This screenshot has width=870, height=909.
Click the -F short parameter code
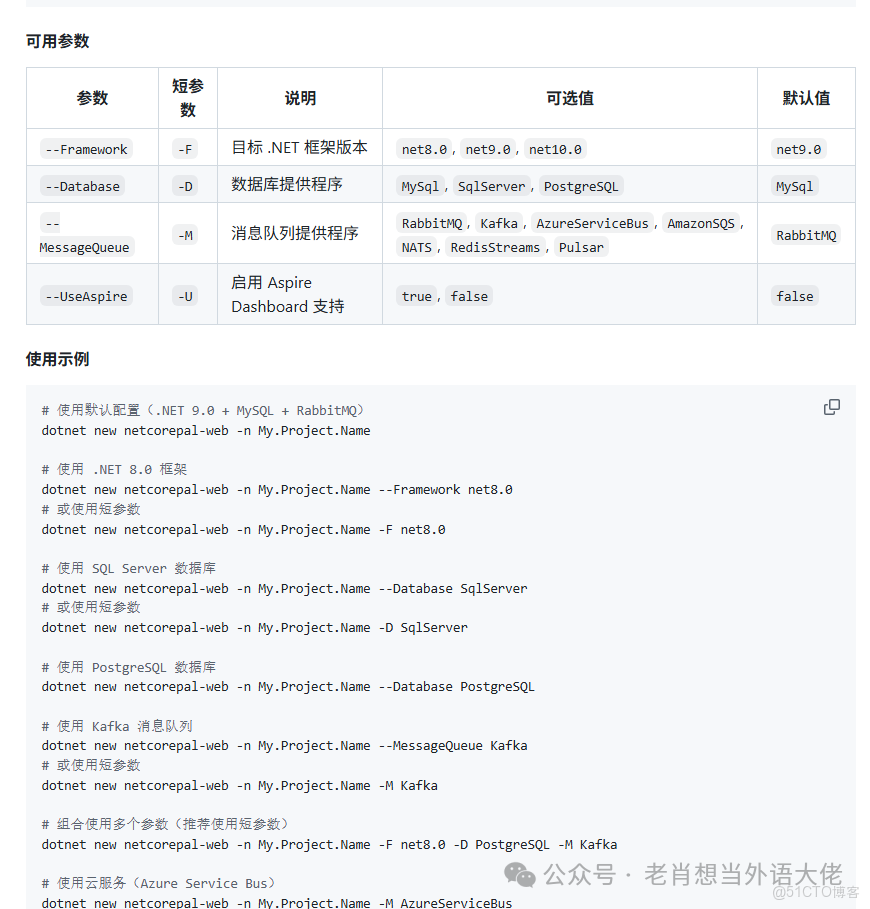[186, 148]
